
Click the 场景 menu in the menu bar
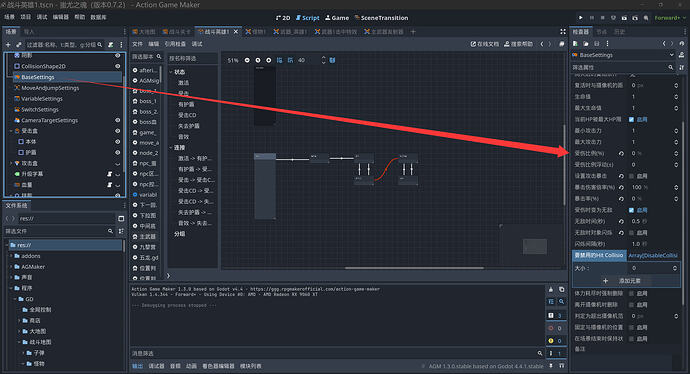coord(9,17)
